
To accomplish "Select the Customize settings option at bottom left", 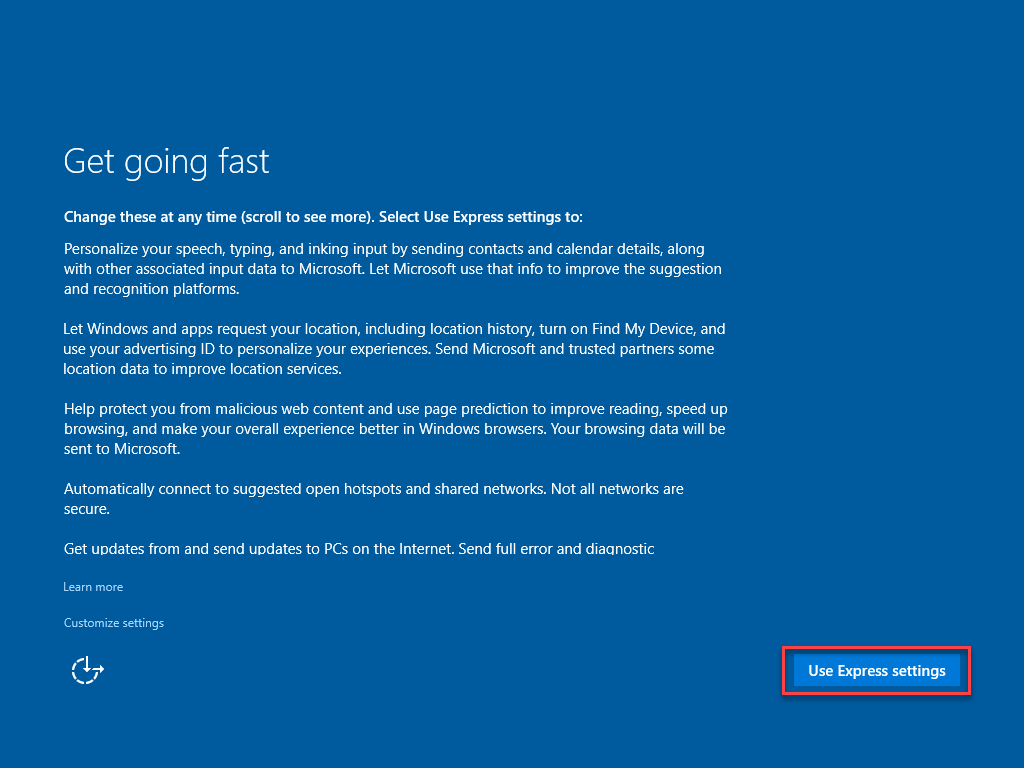I will 113,622.
